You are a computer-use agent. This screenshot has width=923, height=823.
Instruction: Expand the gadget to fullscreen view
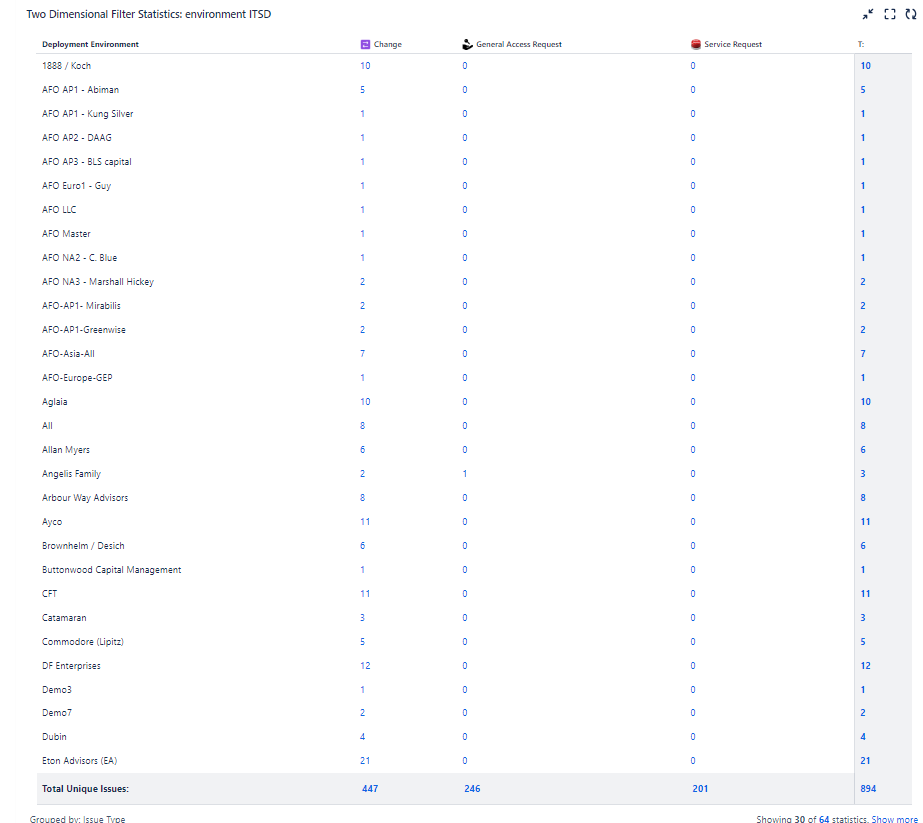tap(888, 14)
